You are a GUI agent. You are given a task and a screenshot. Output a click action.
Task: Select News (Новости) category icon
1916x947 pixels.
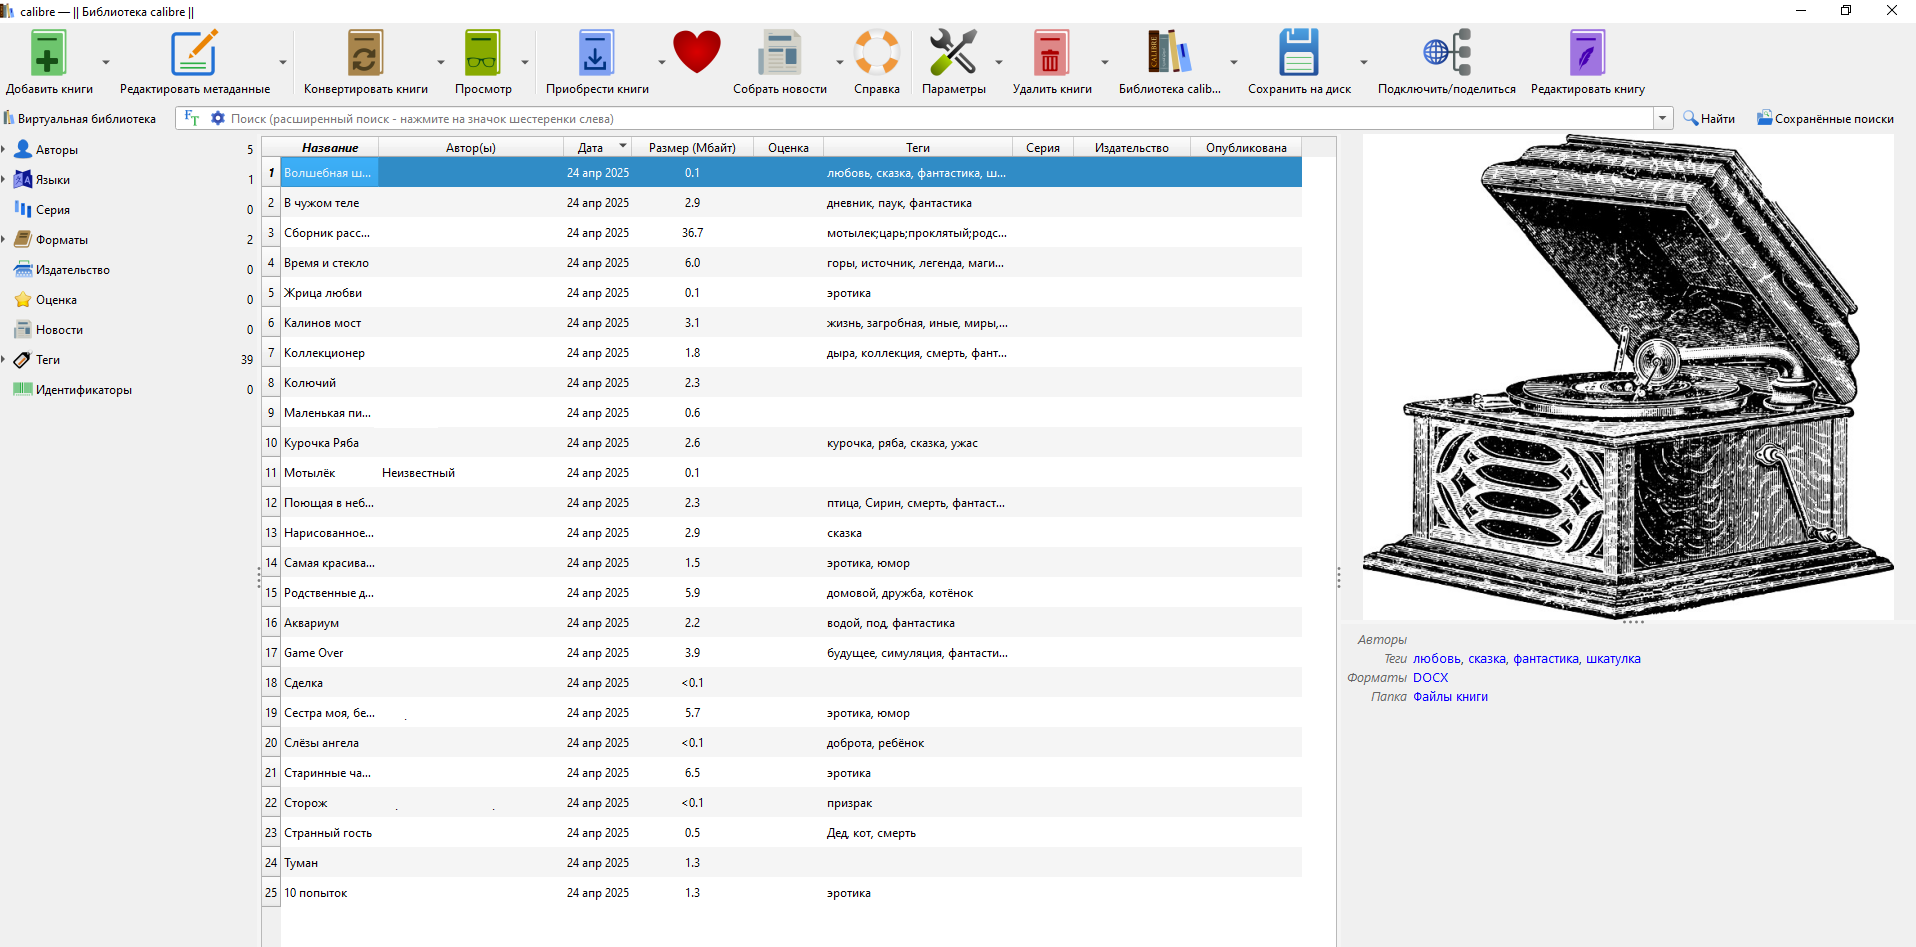tap(23, 329)
